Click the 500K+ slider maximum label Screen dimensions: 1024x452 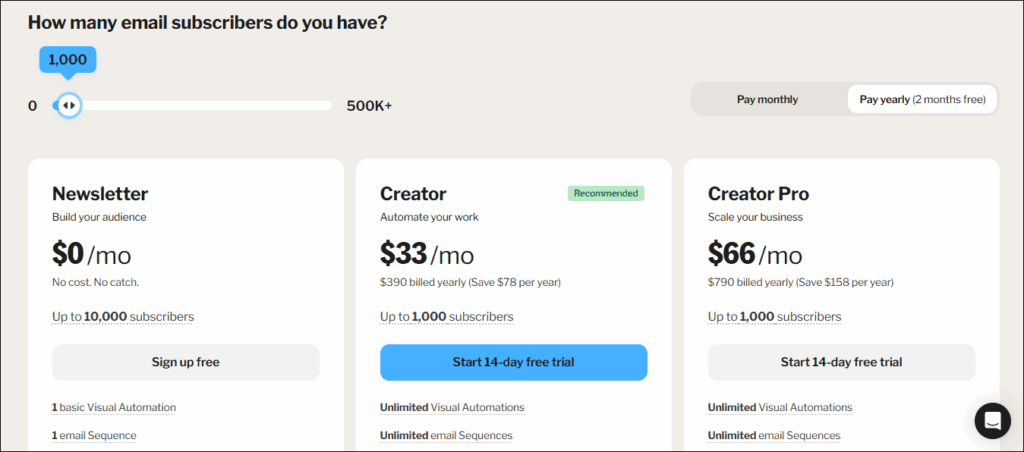coord(369,105)
